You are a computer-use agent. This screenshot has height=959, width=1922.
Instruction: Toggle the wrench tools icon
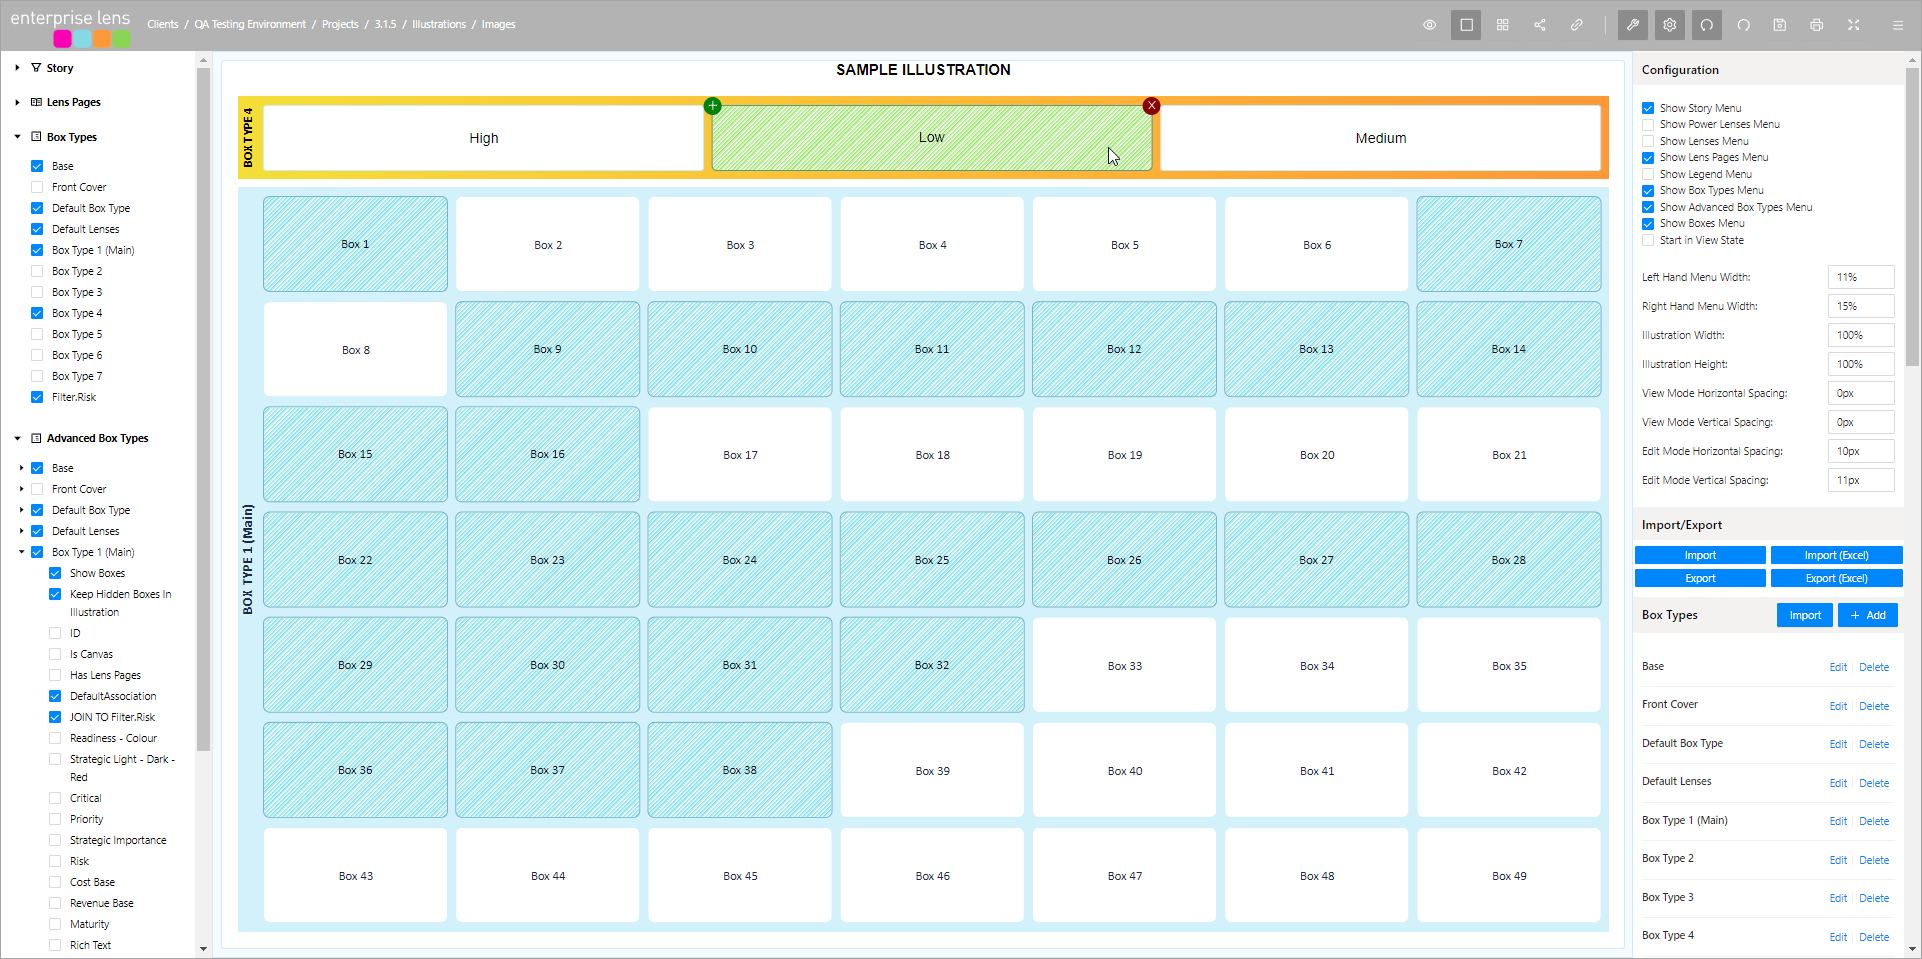click(1632, 25)
